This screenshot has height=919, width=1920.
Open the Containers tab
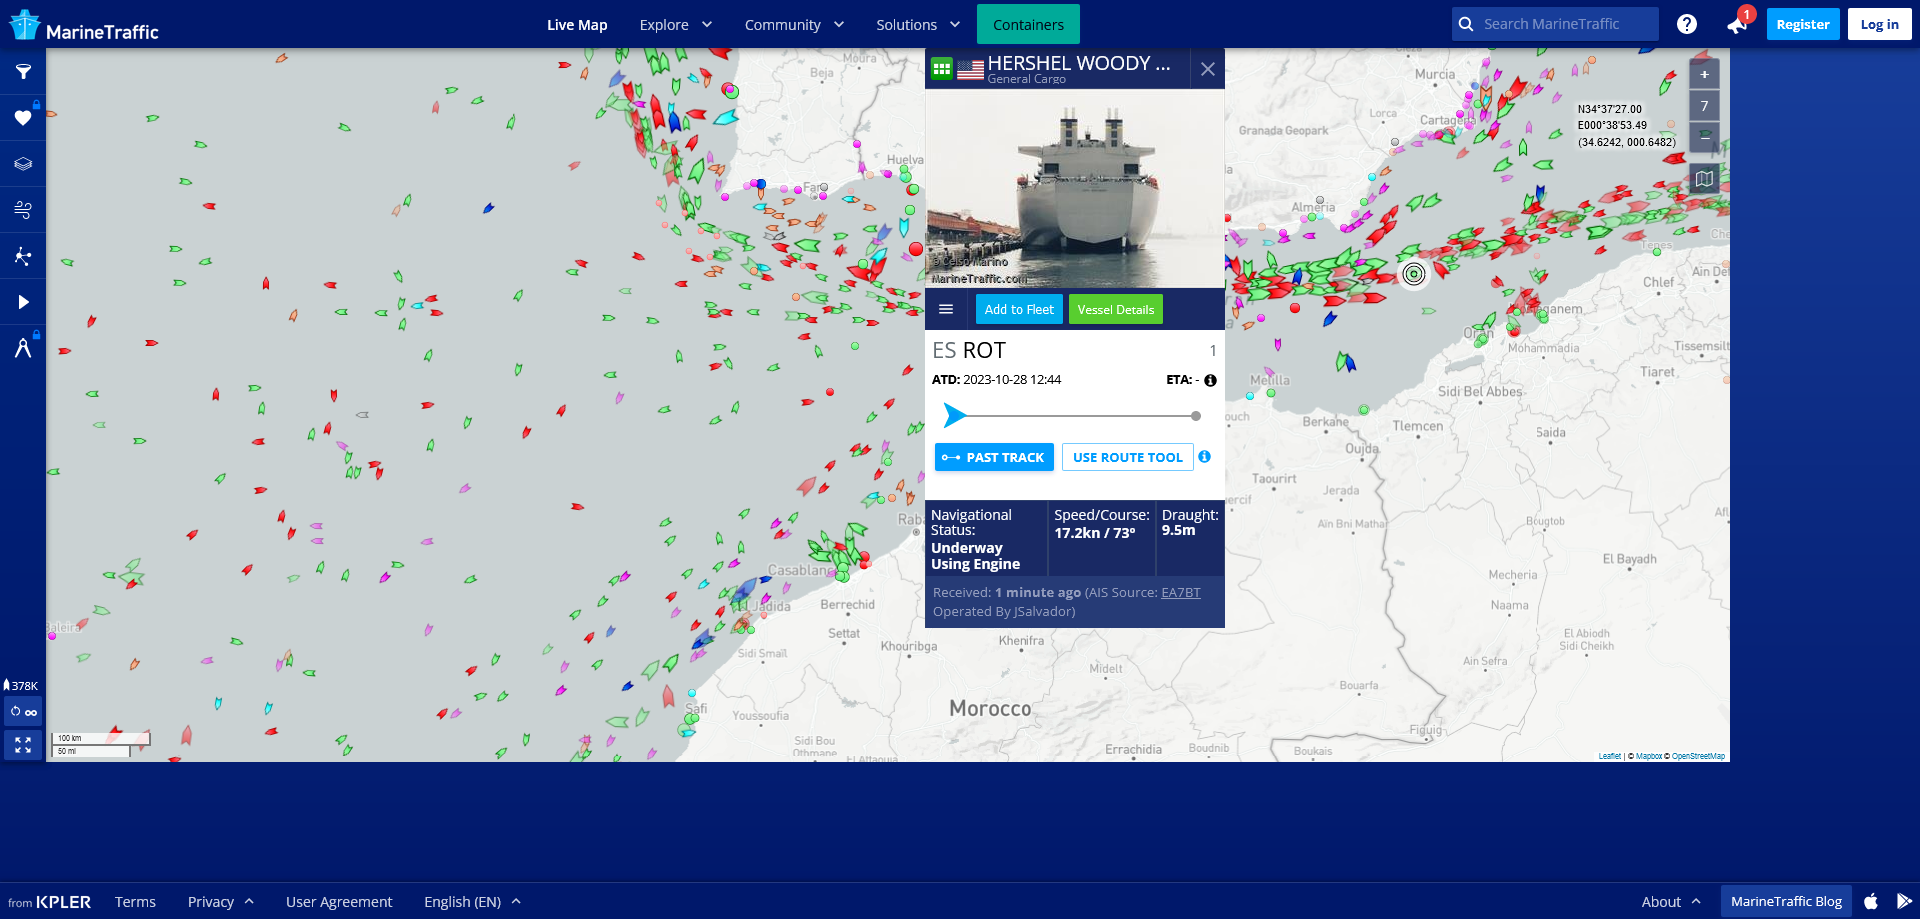1028,24
